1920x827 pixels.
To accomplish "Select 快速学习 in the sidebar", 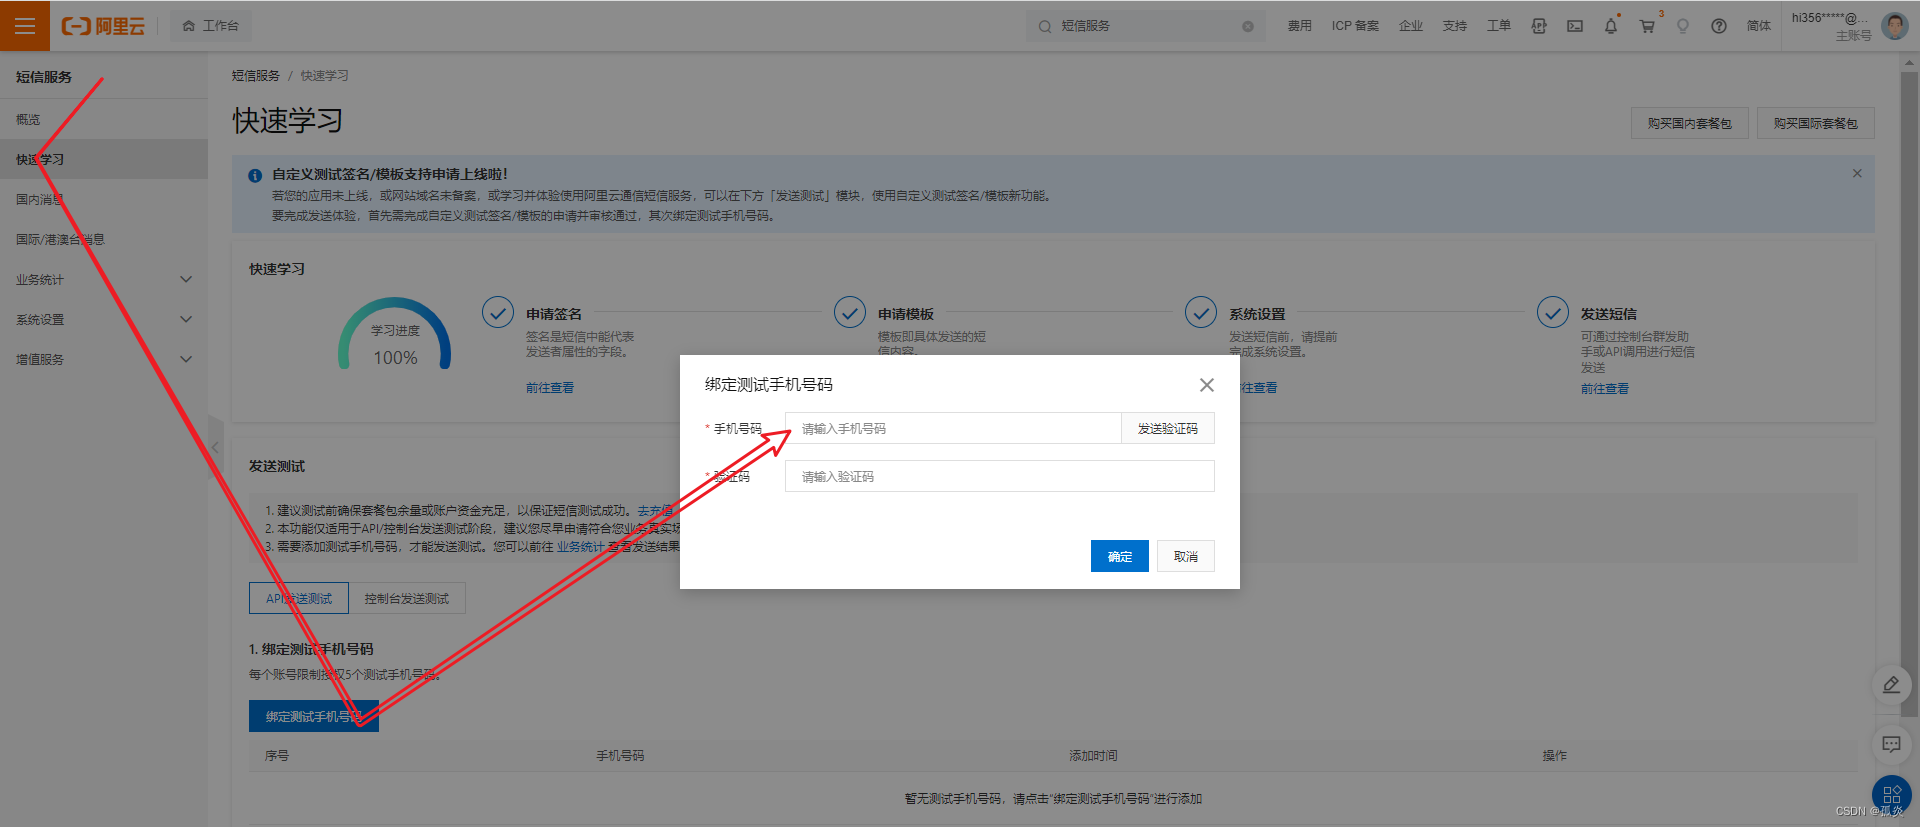I will point(104,159).
